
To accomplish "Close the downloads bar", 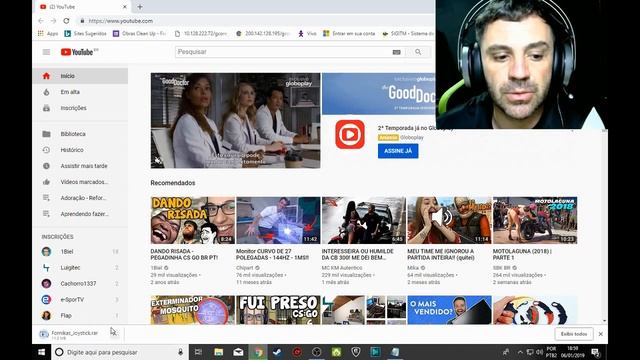I will tap(601, 334).
